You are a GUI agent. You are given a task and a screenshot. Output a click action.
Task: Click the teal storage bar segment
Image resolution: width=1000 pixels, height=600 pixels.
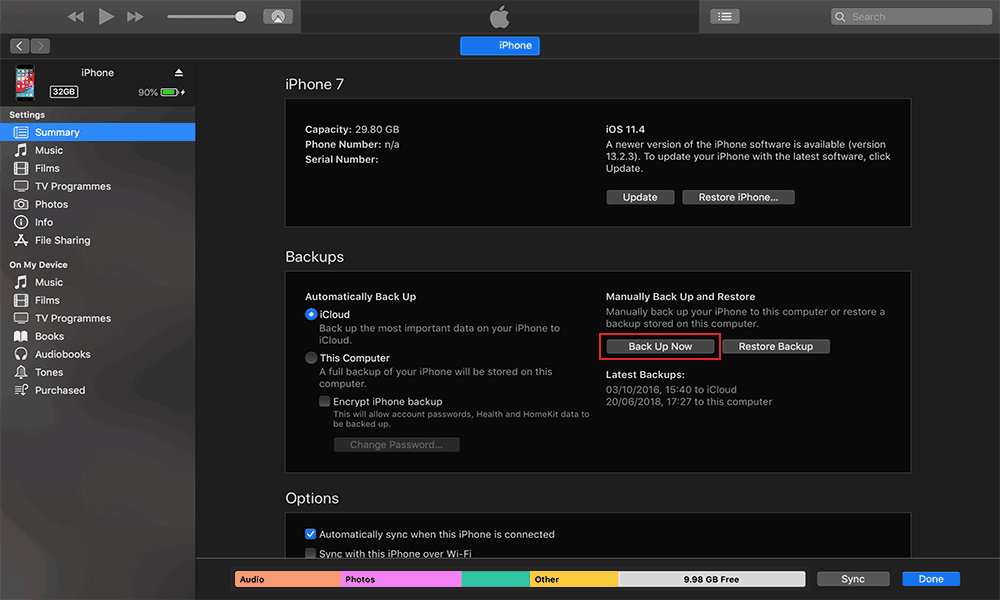(x=496, y=579)
